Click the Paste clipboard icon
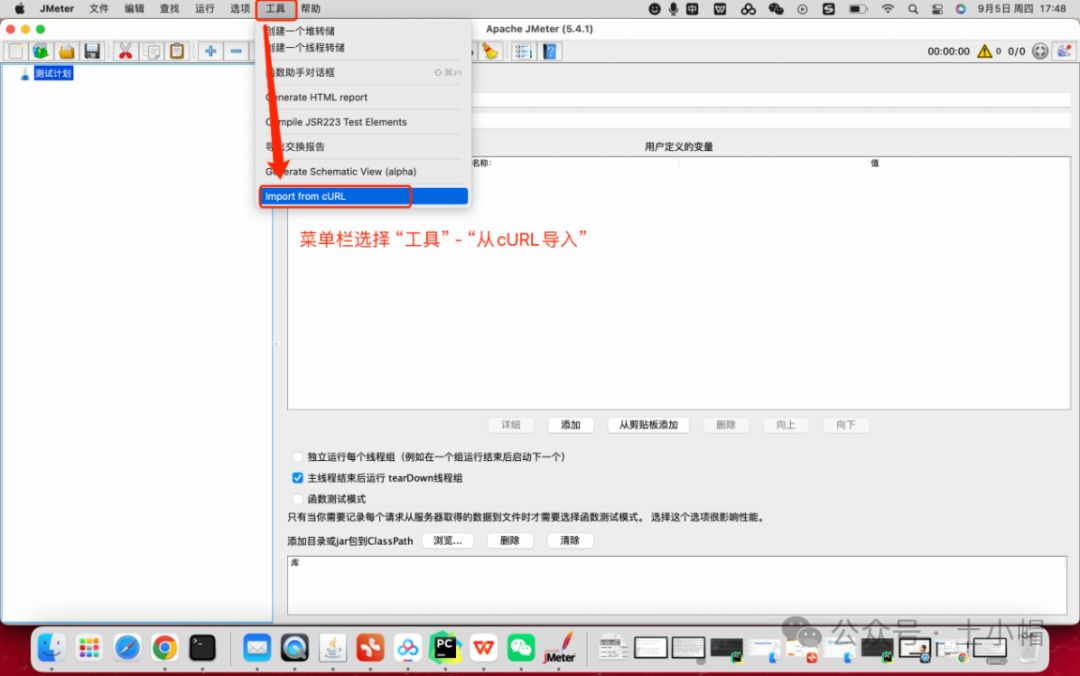Viewport: 1080px width, 676px height. 177,51
